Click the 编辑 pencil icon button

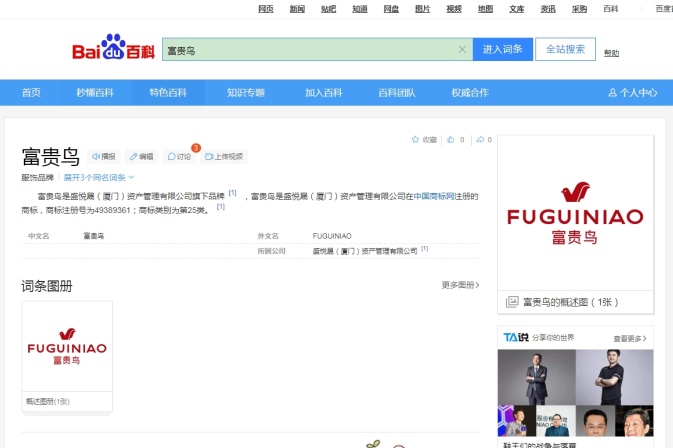[x=142, y=157]
